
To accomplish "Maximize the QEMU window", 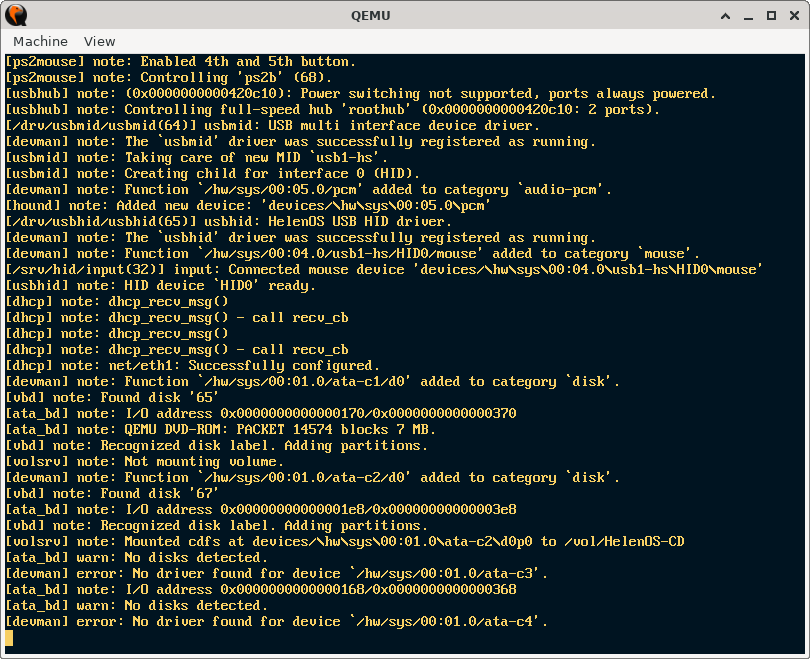I will click(771, 16).
